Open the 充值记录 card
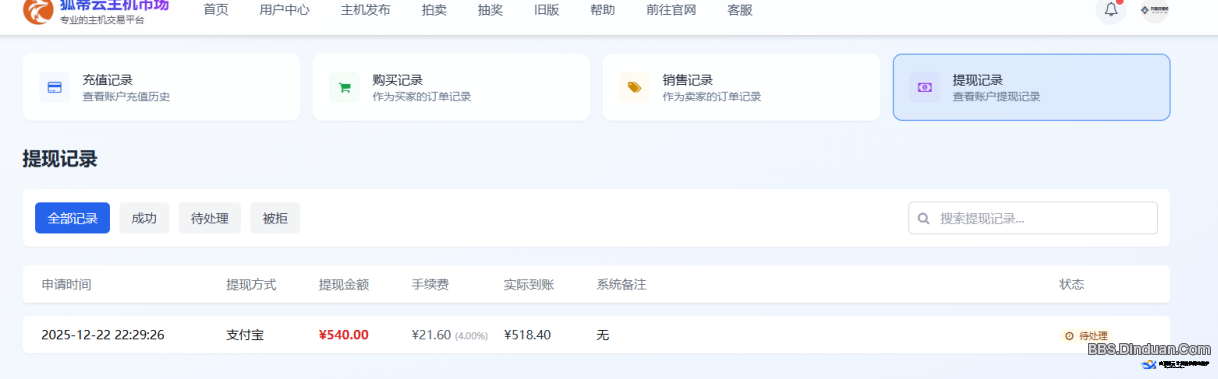The width and height of the screenshot is (1218, 379). [161, 87]
